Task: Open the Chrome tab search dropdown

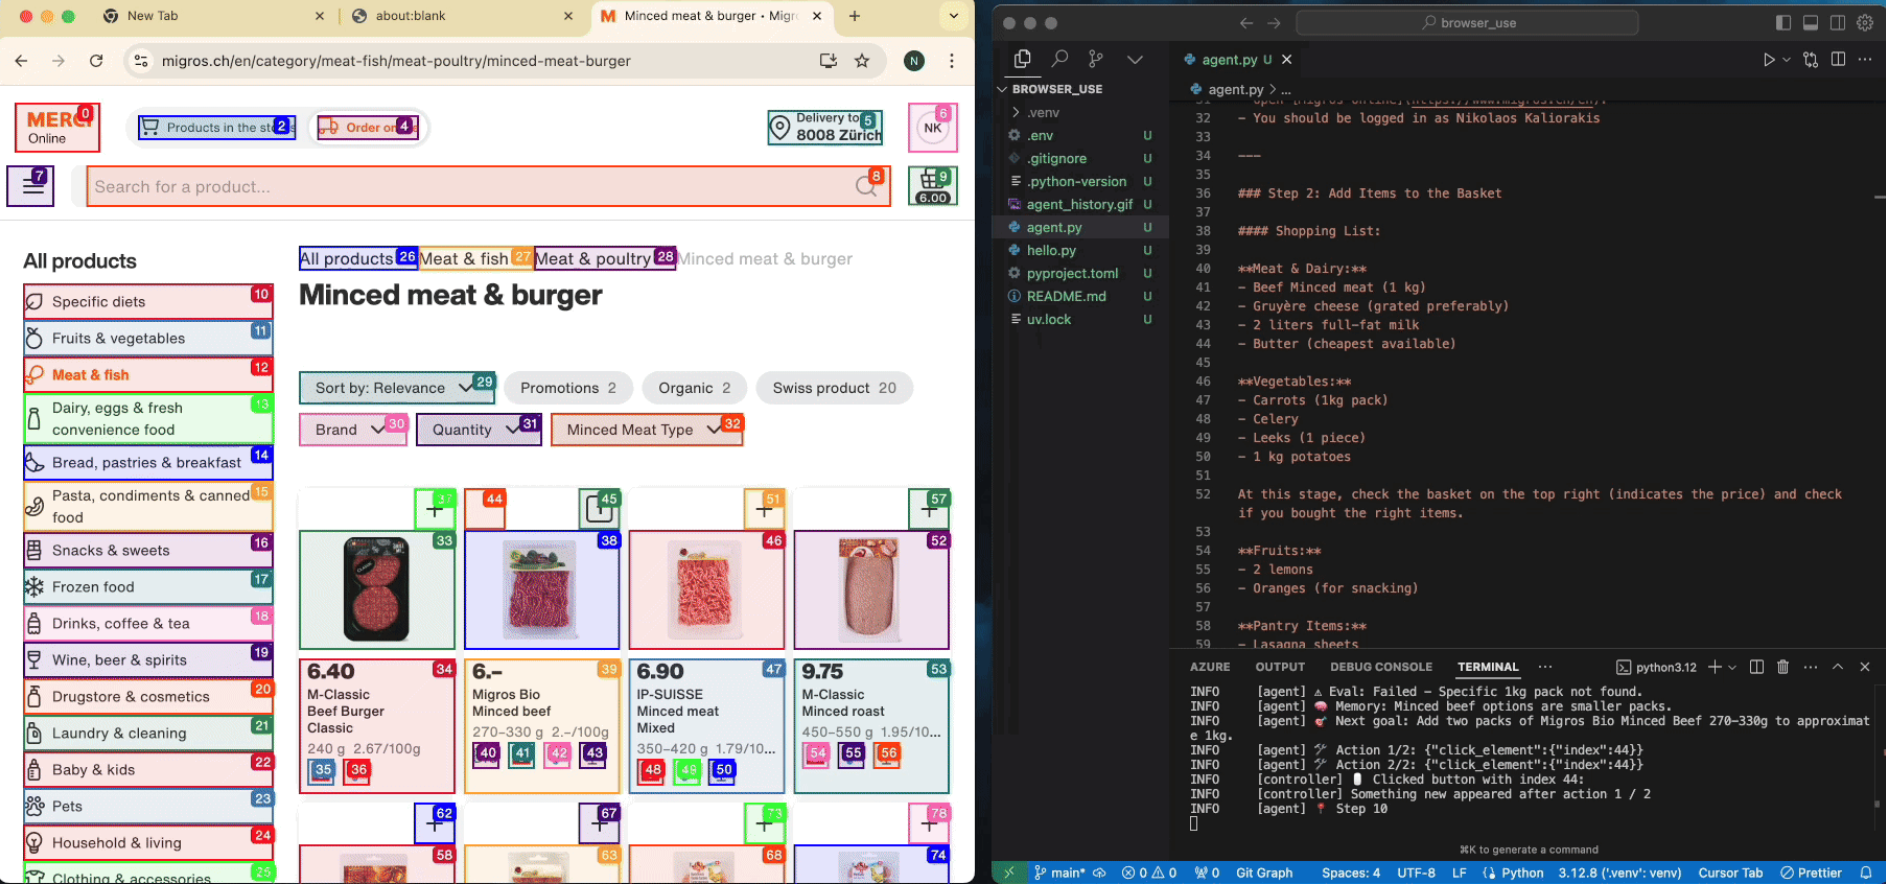Action: tap(954, 16)
